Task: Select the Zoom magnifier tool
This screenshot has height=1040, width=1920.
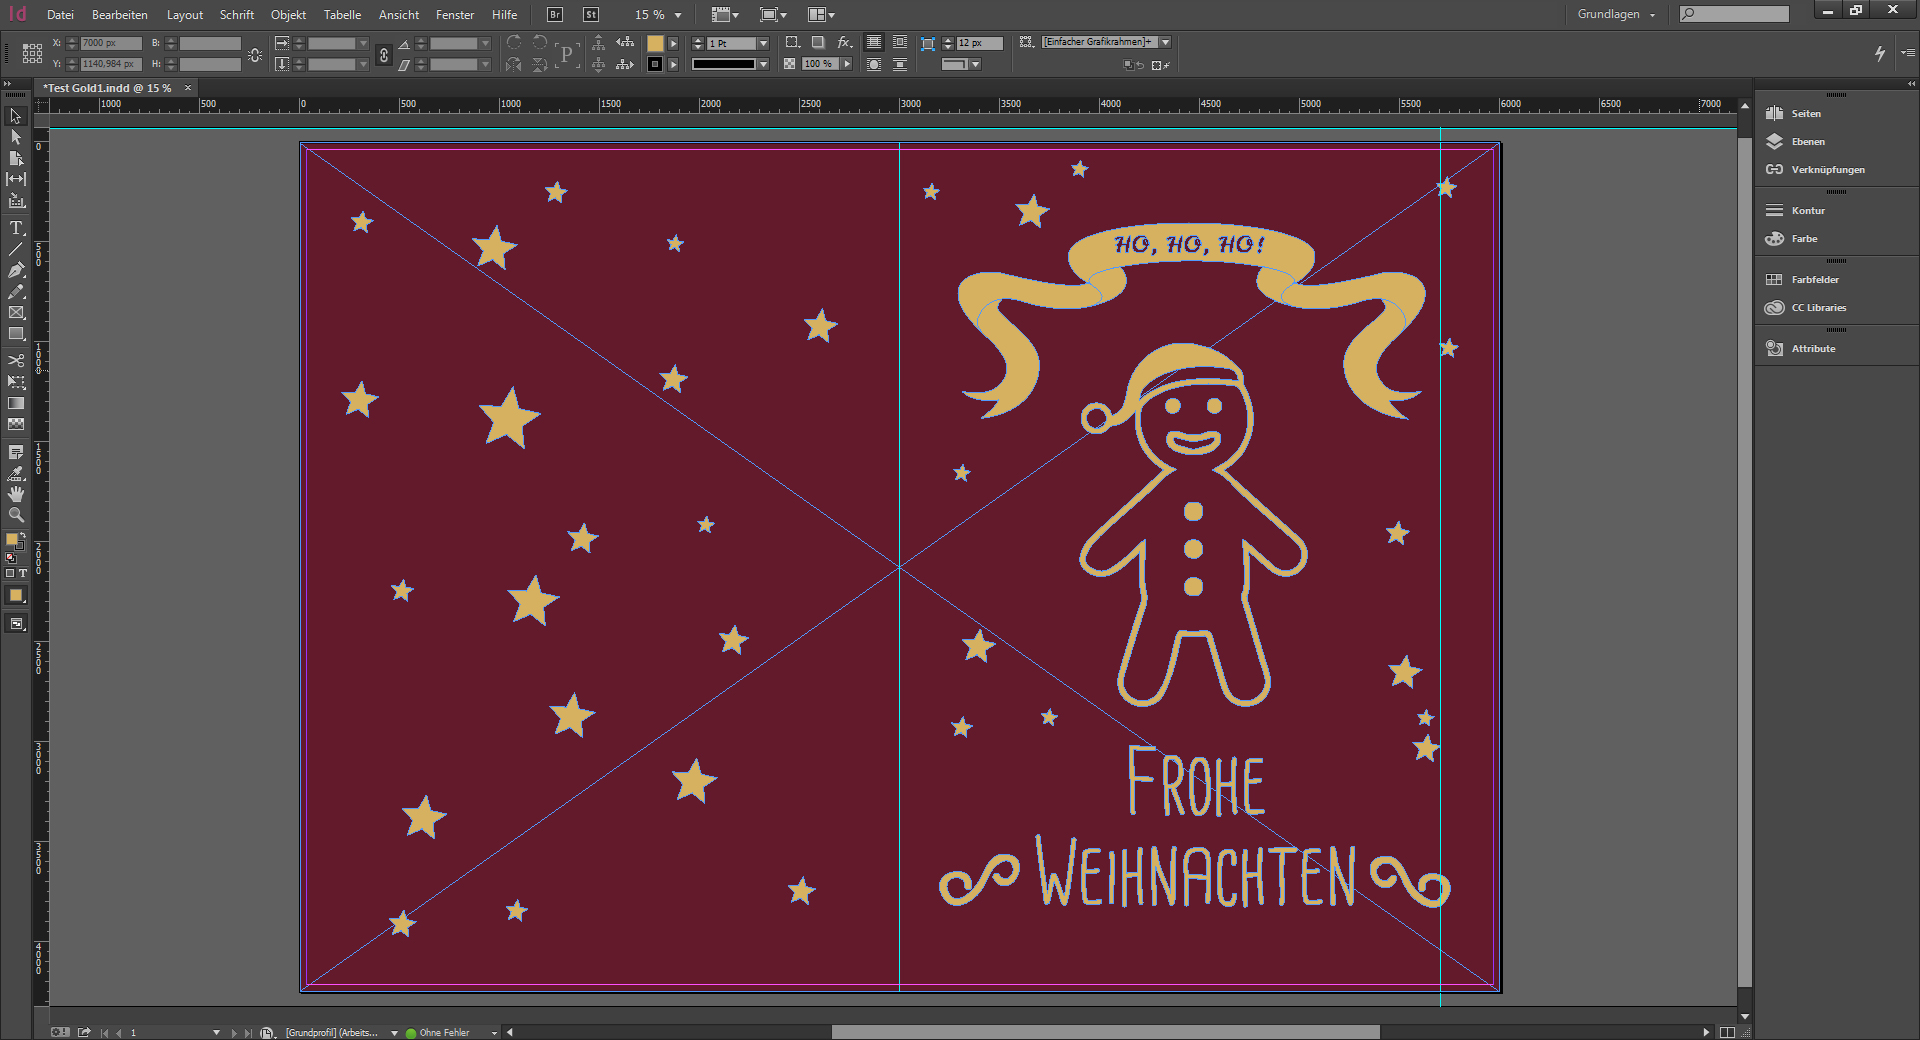Action: point(16,515)
